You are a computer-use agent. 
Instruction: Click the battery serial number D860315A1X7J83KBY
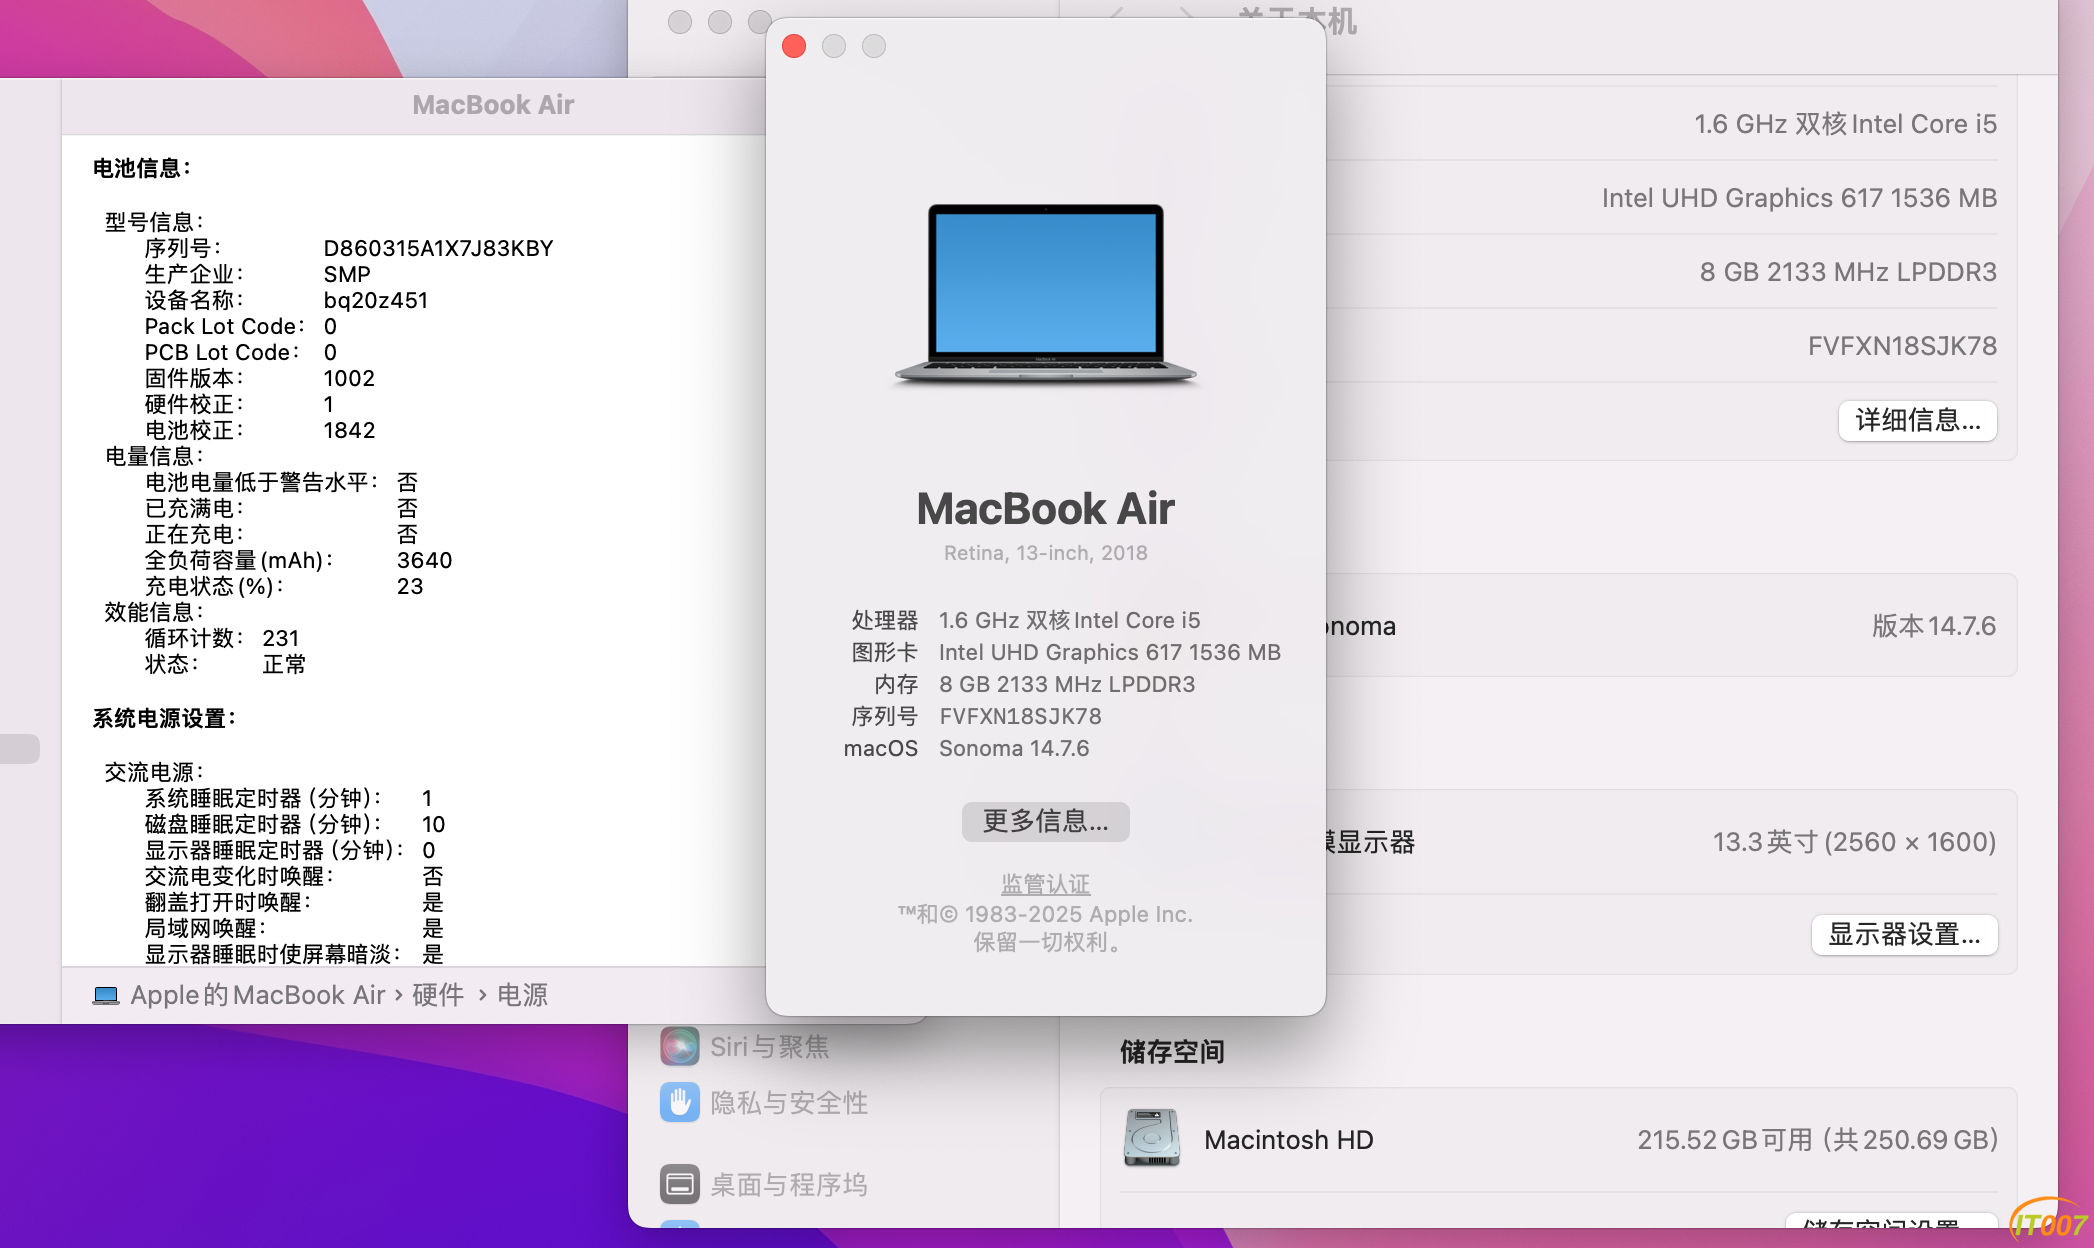point(438,248)
